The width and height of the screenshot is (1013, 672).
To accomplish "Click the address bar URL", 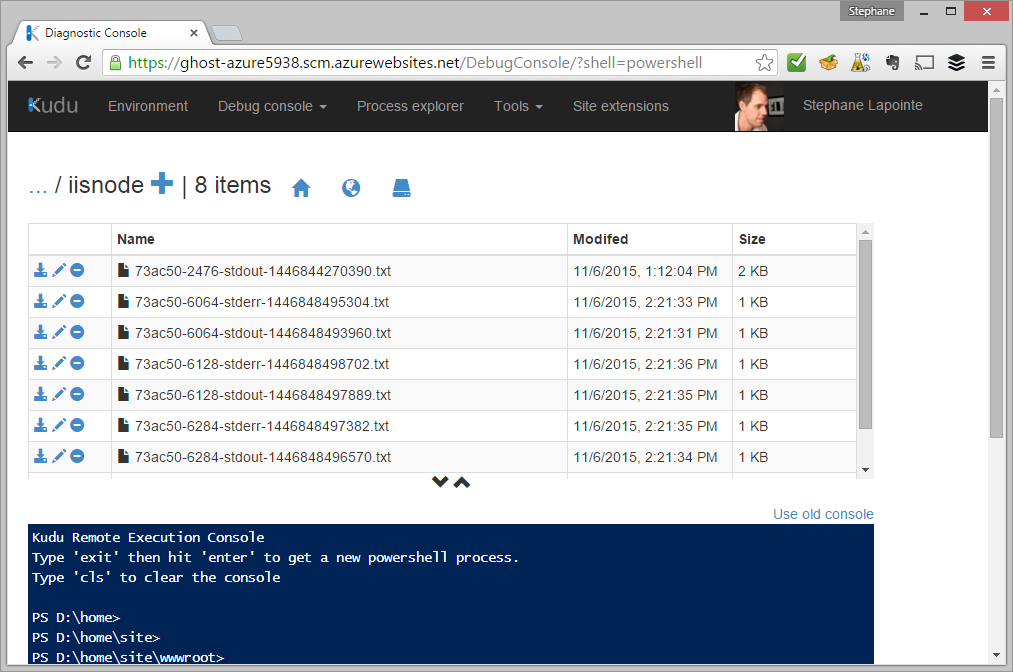I will (415, 63).
